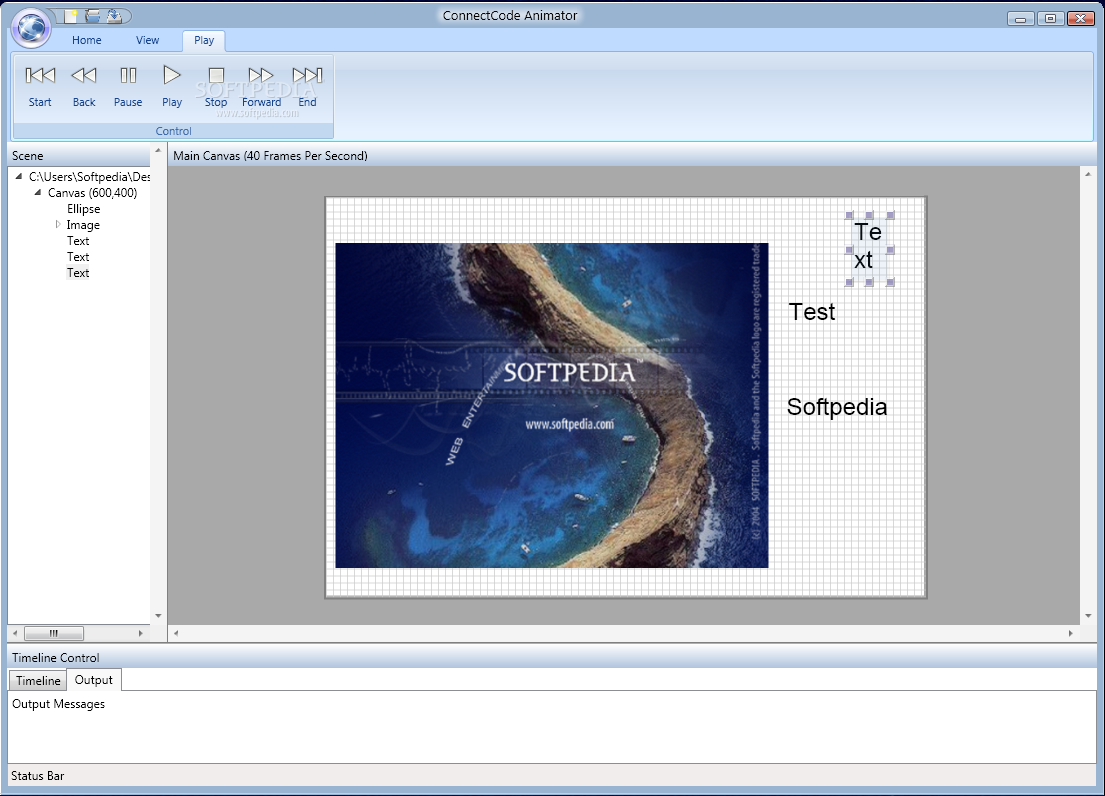1105x796 pixels.
Task: Select the Output tab
Action: pyautogui.click(x=94, y=680)
